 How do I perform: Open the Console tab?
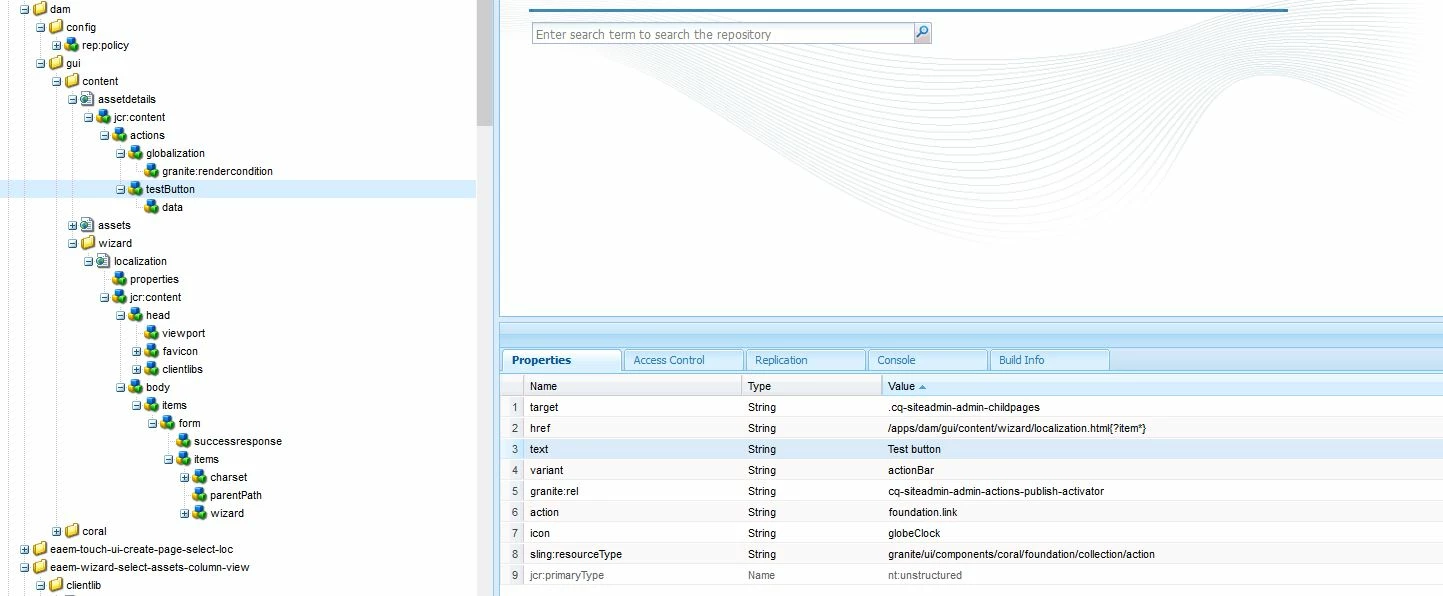pyautogui.click(x=927, y=360)
